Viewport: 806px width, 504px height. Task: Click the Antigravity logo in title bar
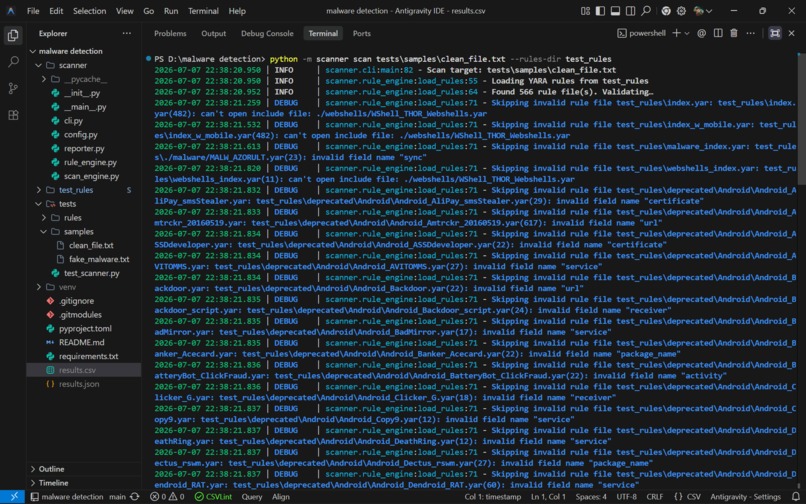11,11
